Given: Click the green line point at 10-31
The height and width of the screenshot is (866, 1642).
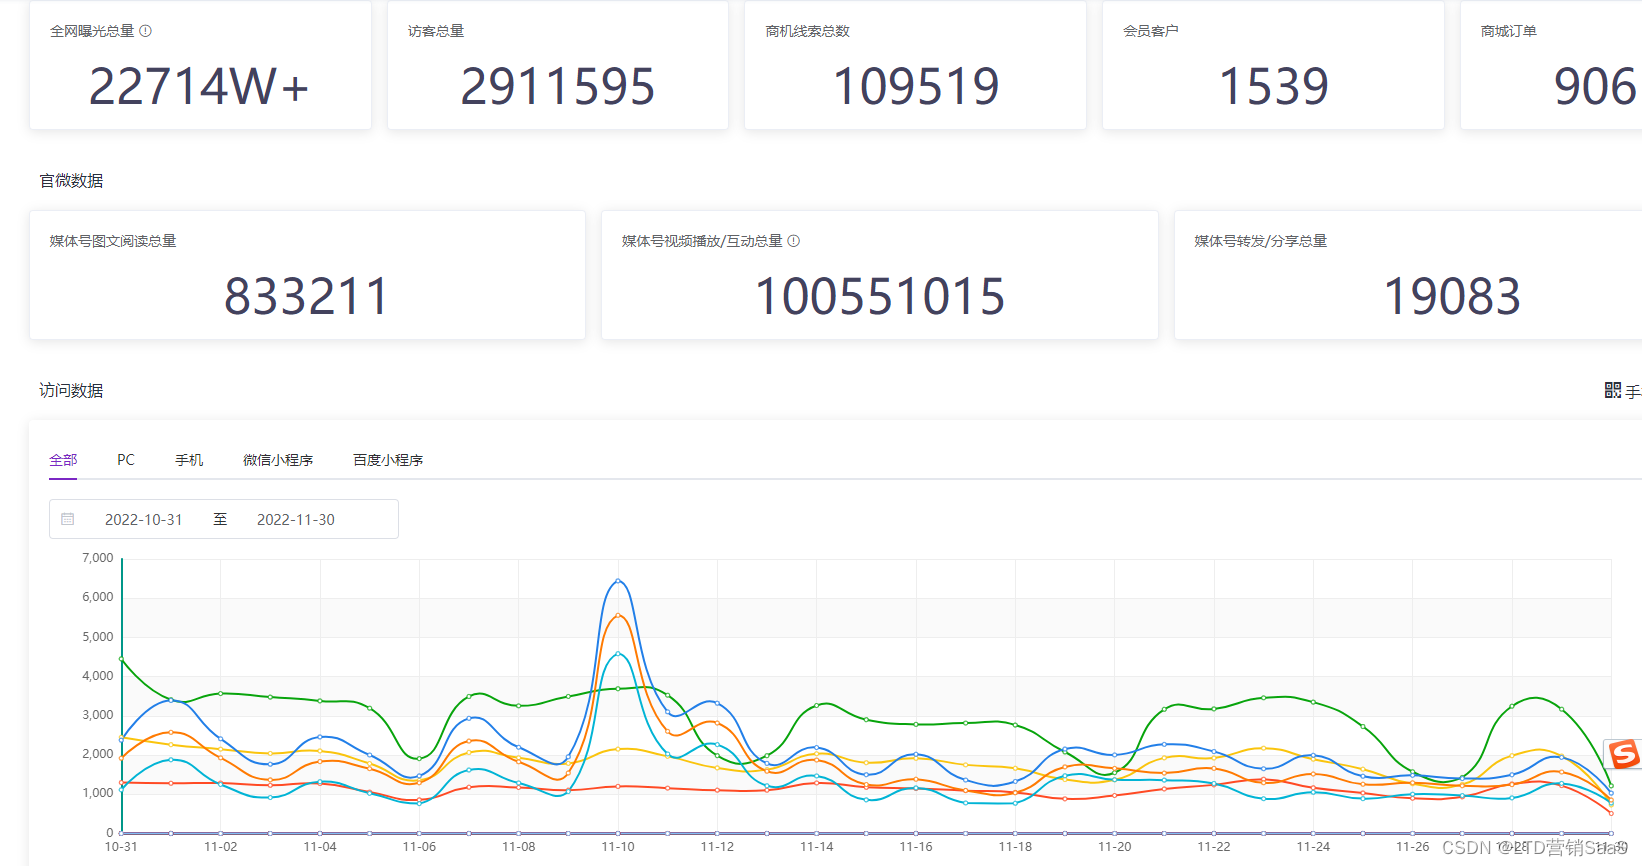Looking at the screenshot, I should coord(121,659).
